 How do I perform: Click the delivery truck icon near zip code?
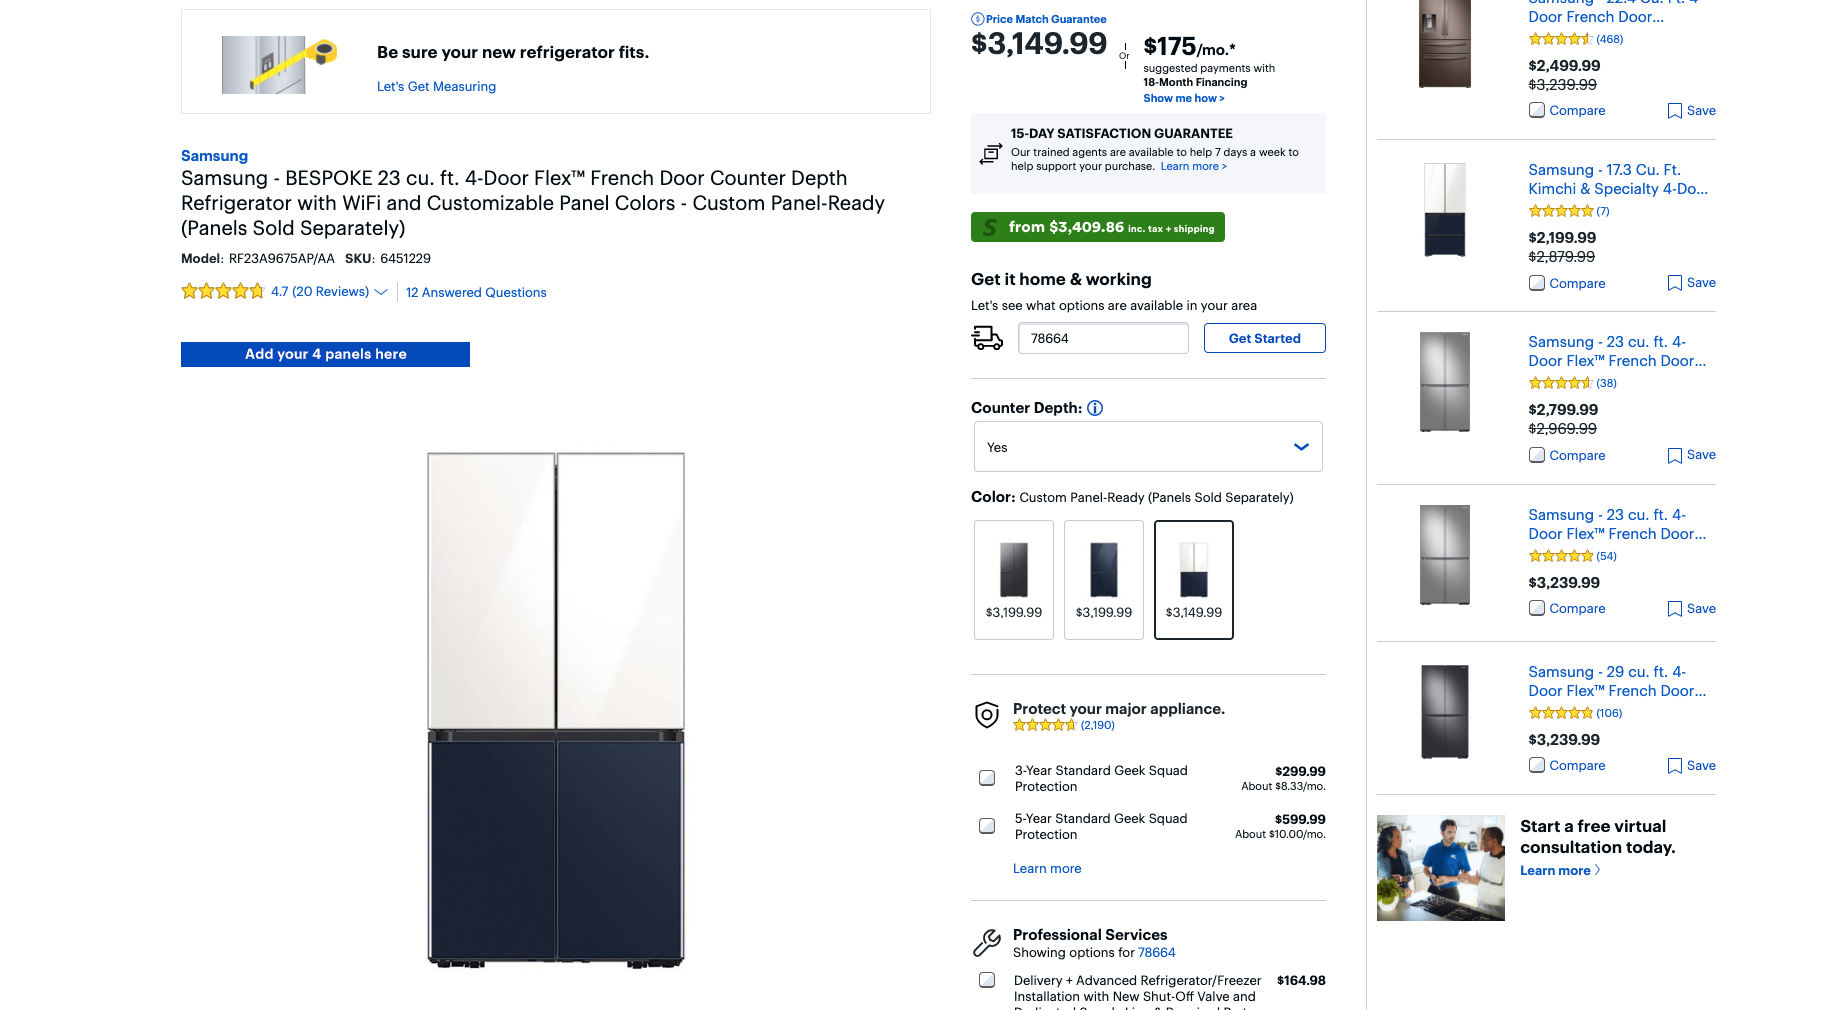pyautogui.click(x=988, y=338)
